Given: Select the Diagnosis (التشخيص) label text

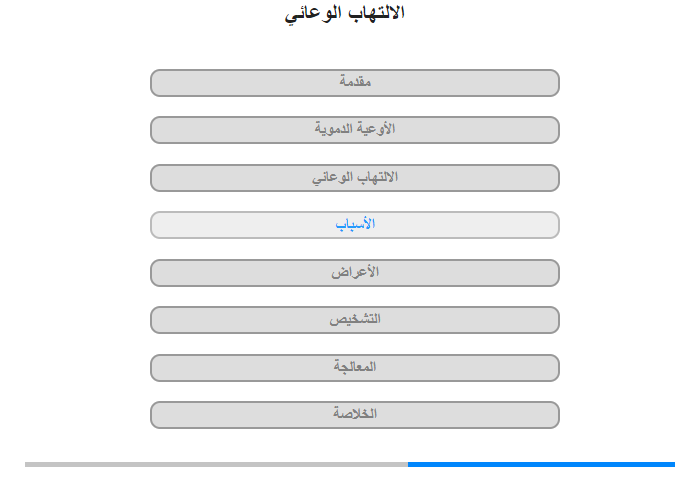Looking at the screenshot, I should pyautogui.click(x=355, y=319).
